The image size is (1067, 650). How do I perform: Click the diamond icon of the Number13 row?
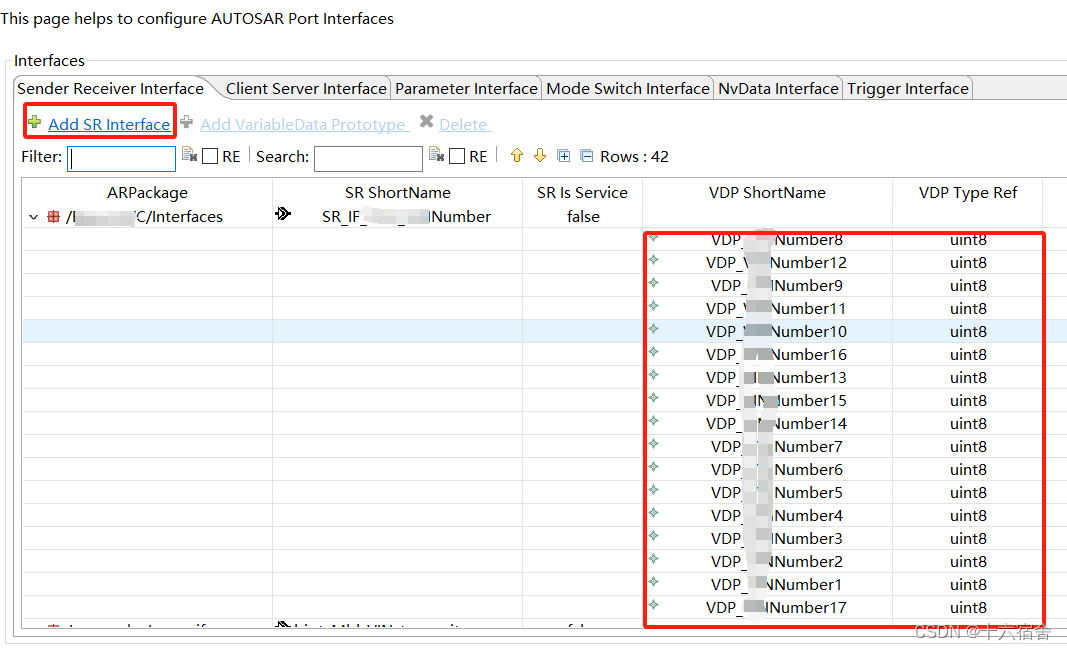(x=654, y=375)
